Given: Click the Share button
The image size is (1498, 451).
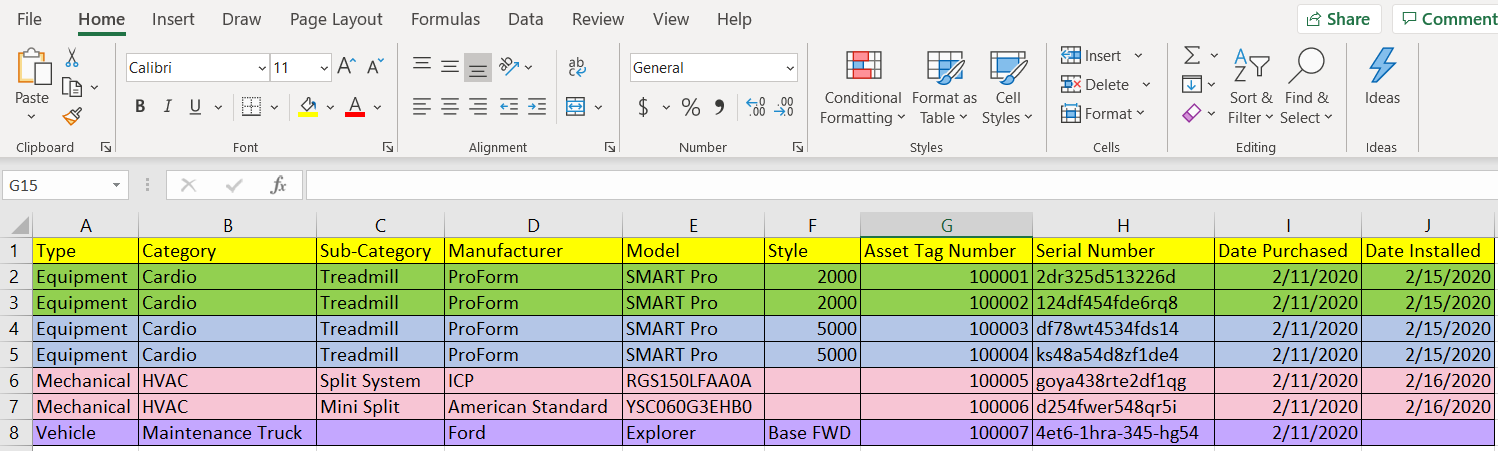Looking at the screenshot, I should coord(1339,19).
